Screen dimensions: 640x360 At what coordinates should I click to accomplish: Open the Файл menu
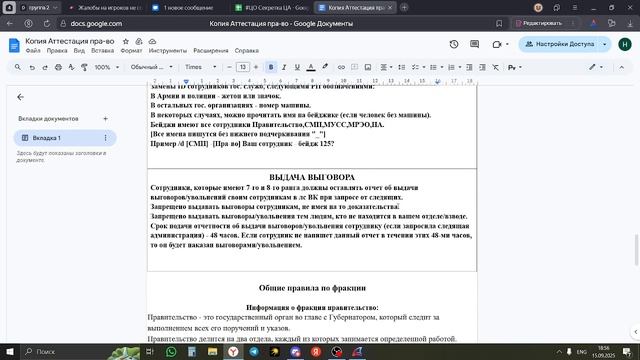pos(33,51)
